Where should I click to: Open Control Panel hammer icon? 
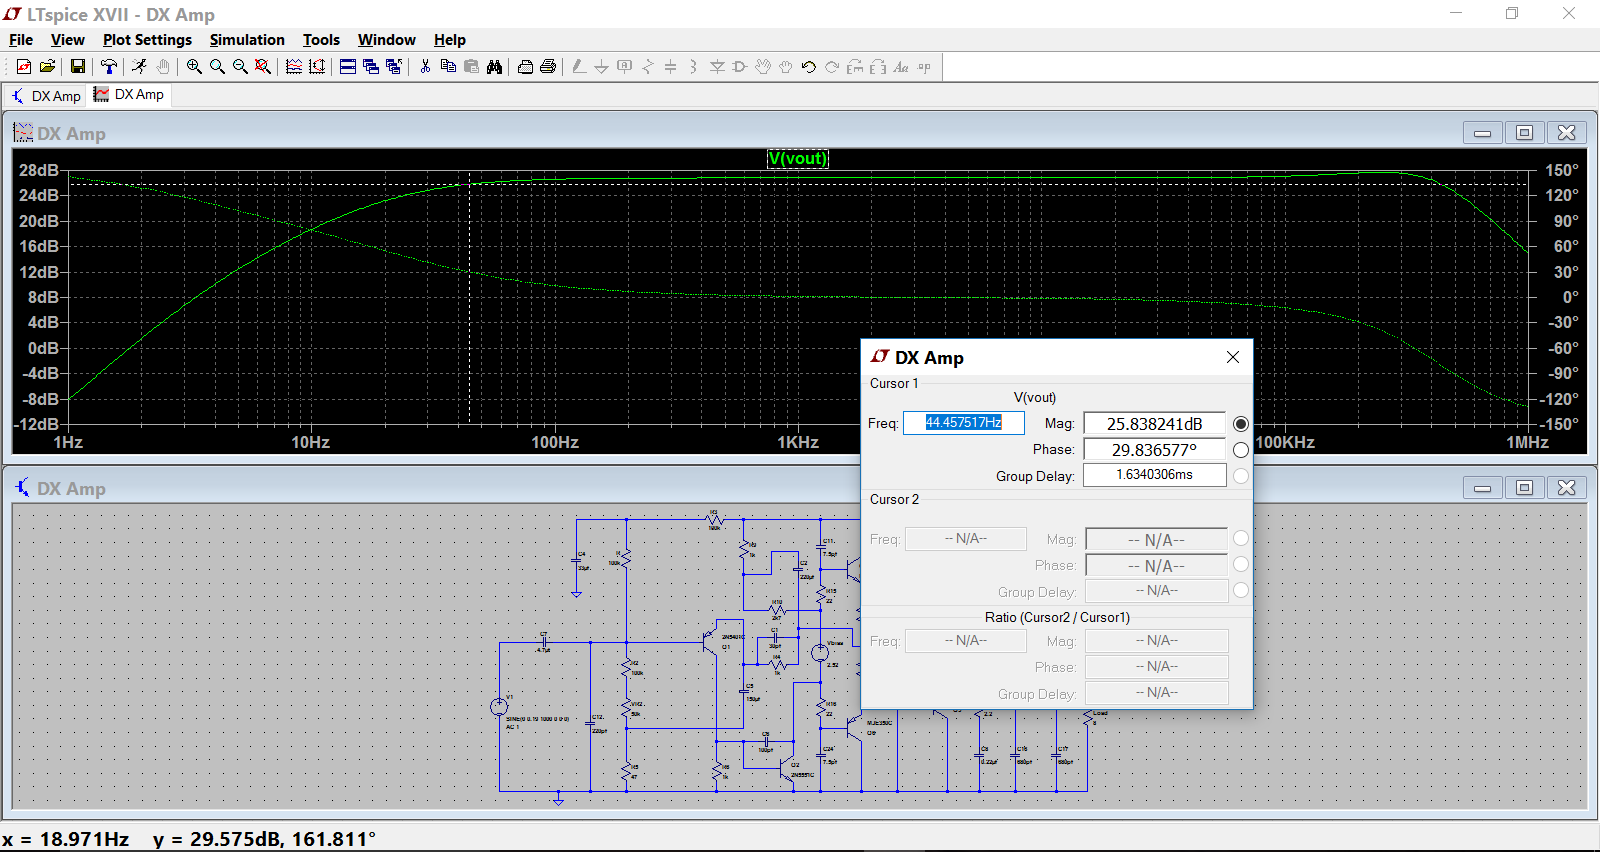click(109, 67)
